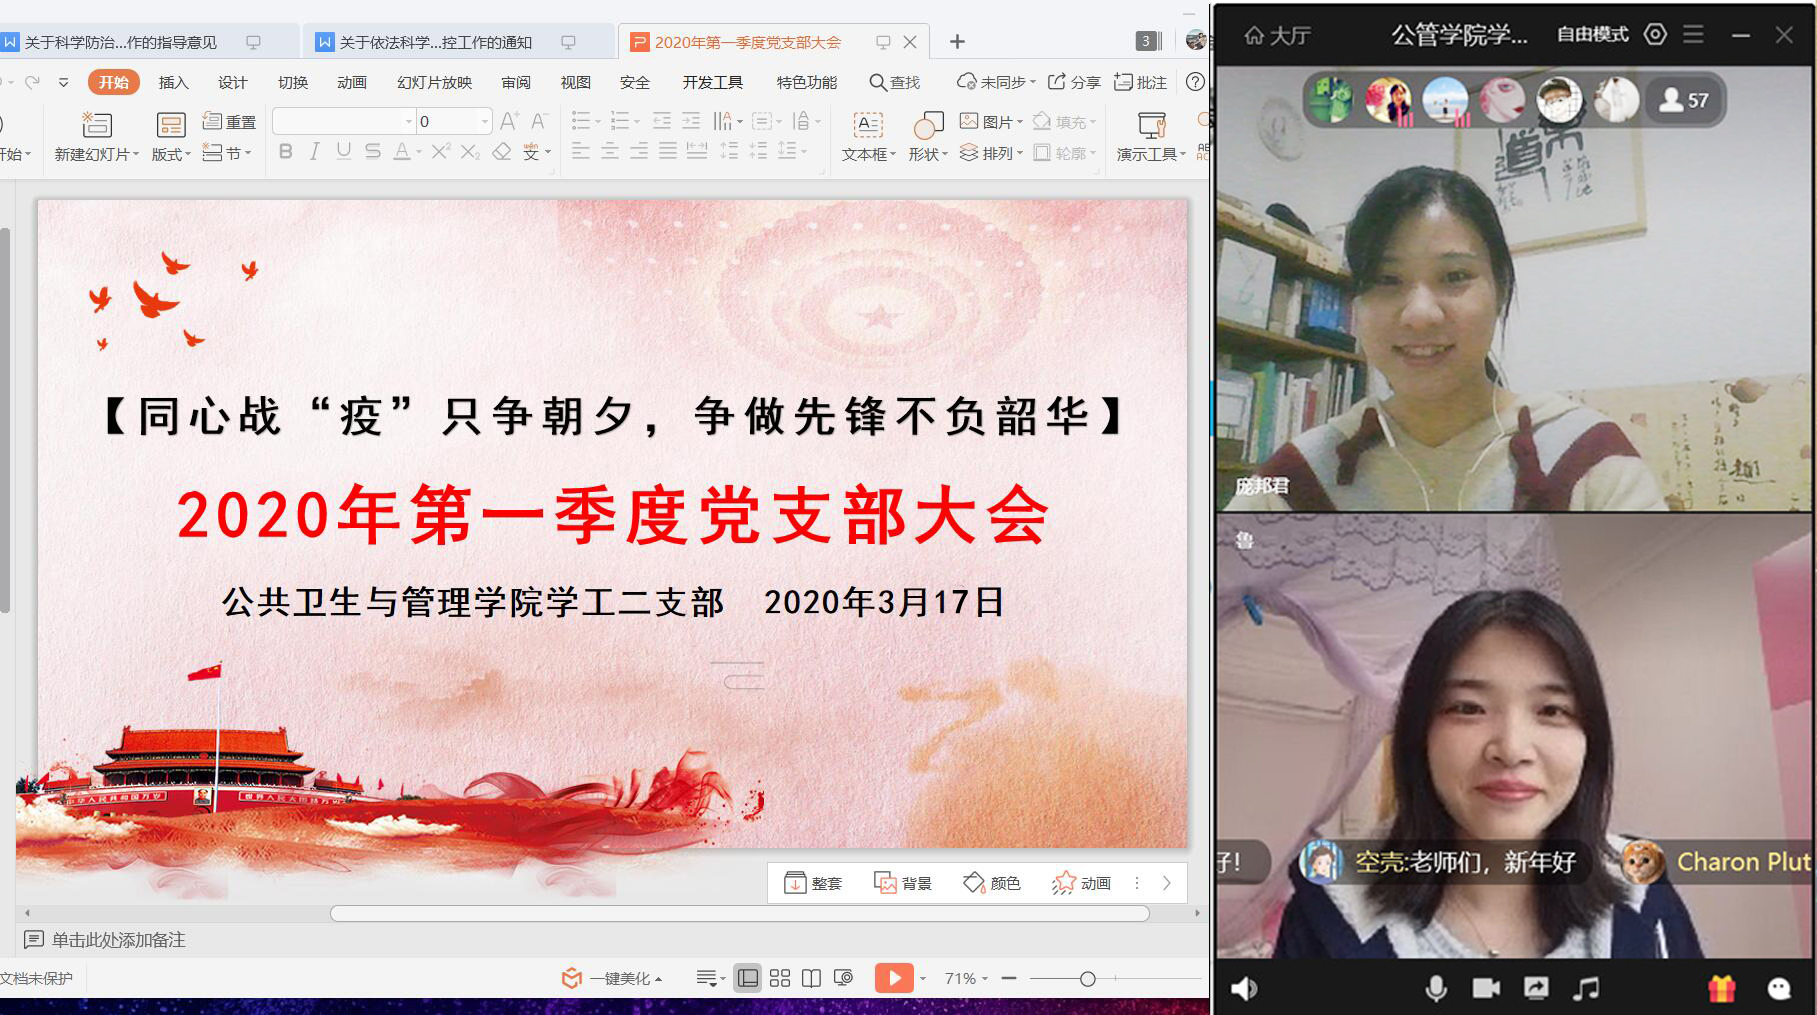Image resolution: width=1817 pixels, height=1015 pixels.
Task: Switch to slide sorter grid view
Action: (780, 978)
